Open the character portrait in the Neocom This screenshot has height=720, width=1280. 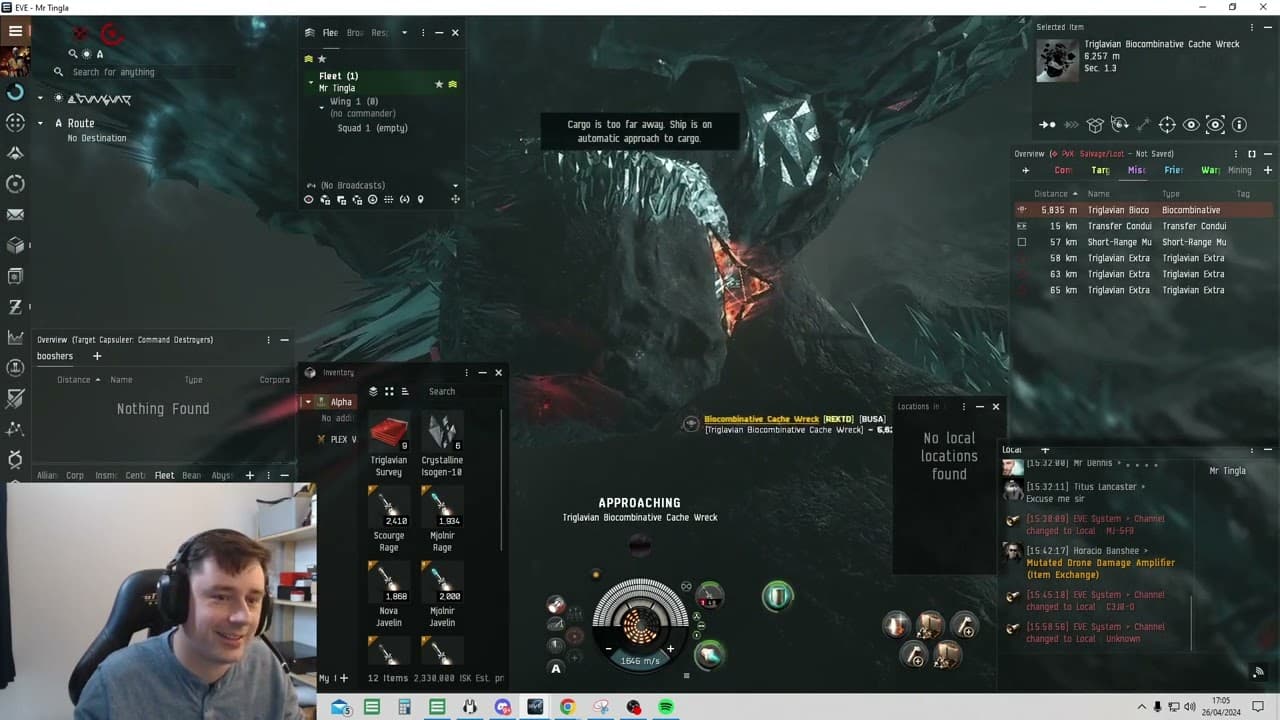pos(15,61)
